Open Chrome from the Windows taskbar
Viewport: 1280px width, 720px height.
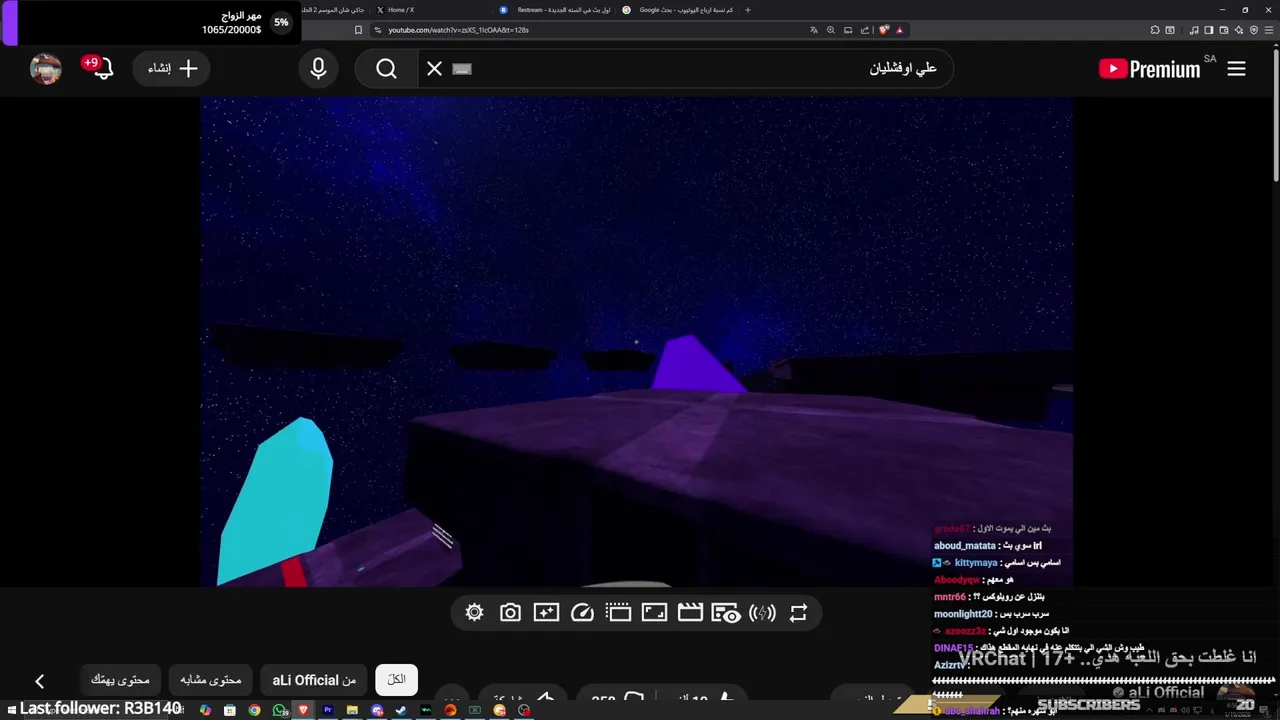254,710
